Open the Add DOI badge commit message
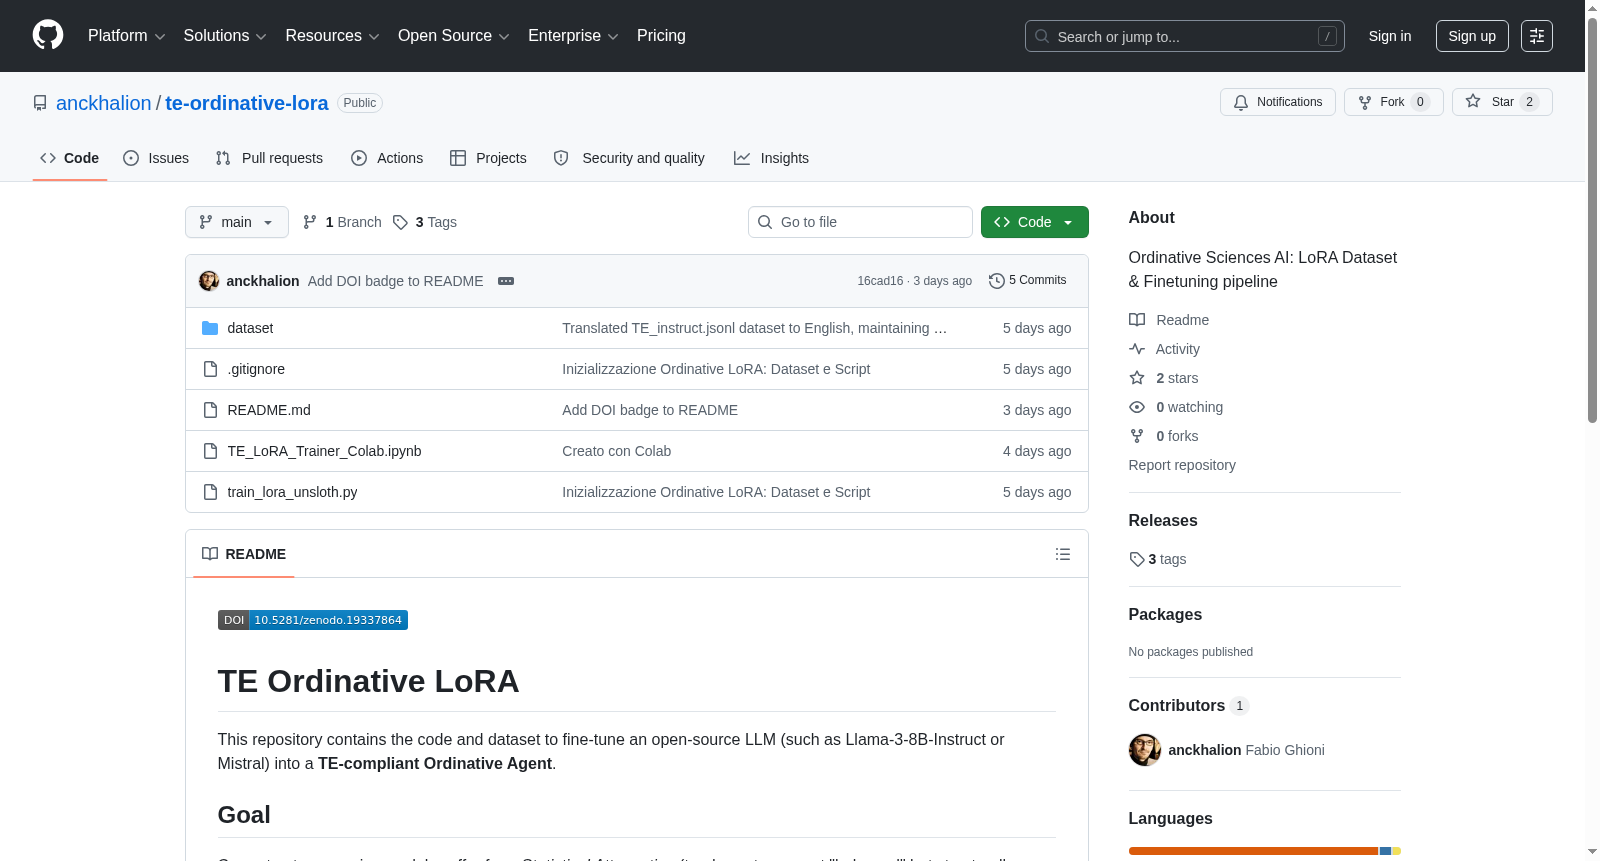 396,281
